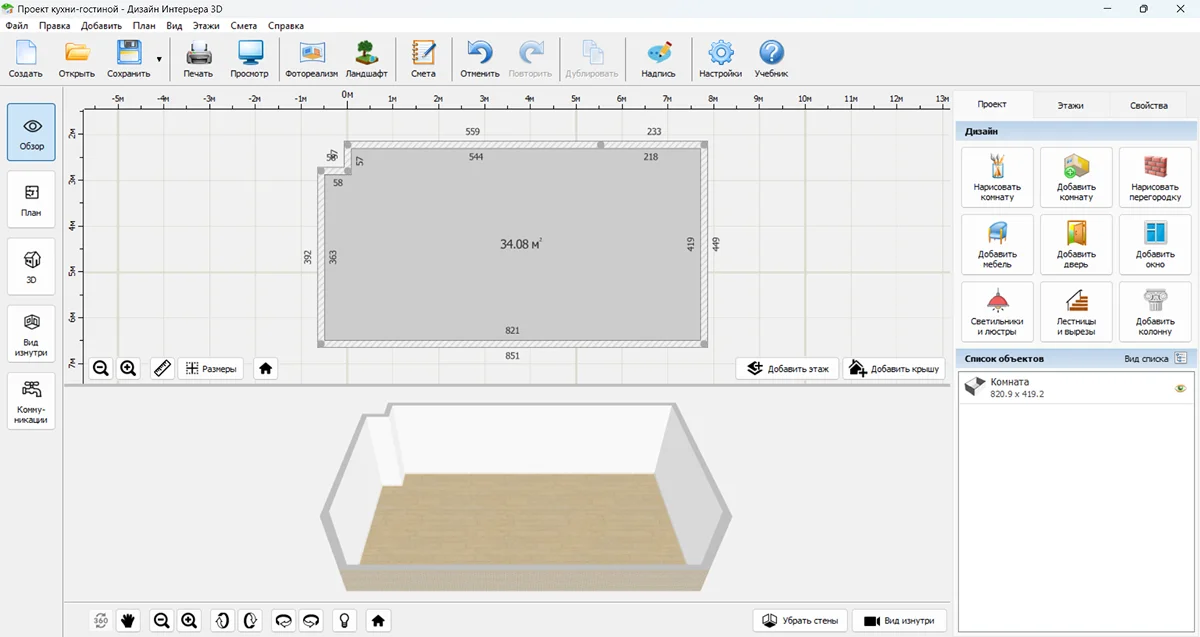Click the Фотореализм toolbar icon

pyautogui.click(x=312, y=60)
